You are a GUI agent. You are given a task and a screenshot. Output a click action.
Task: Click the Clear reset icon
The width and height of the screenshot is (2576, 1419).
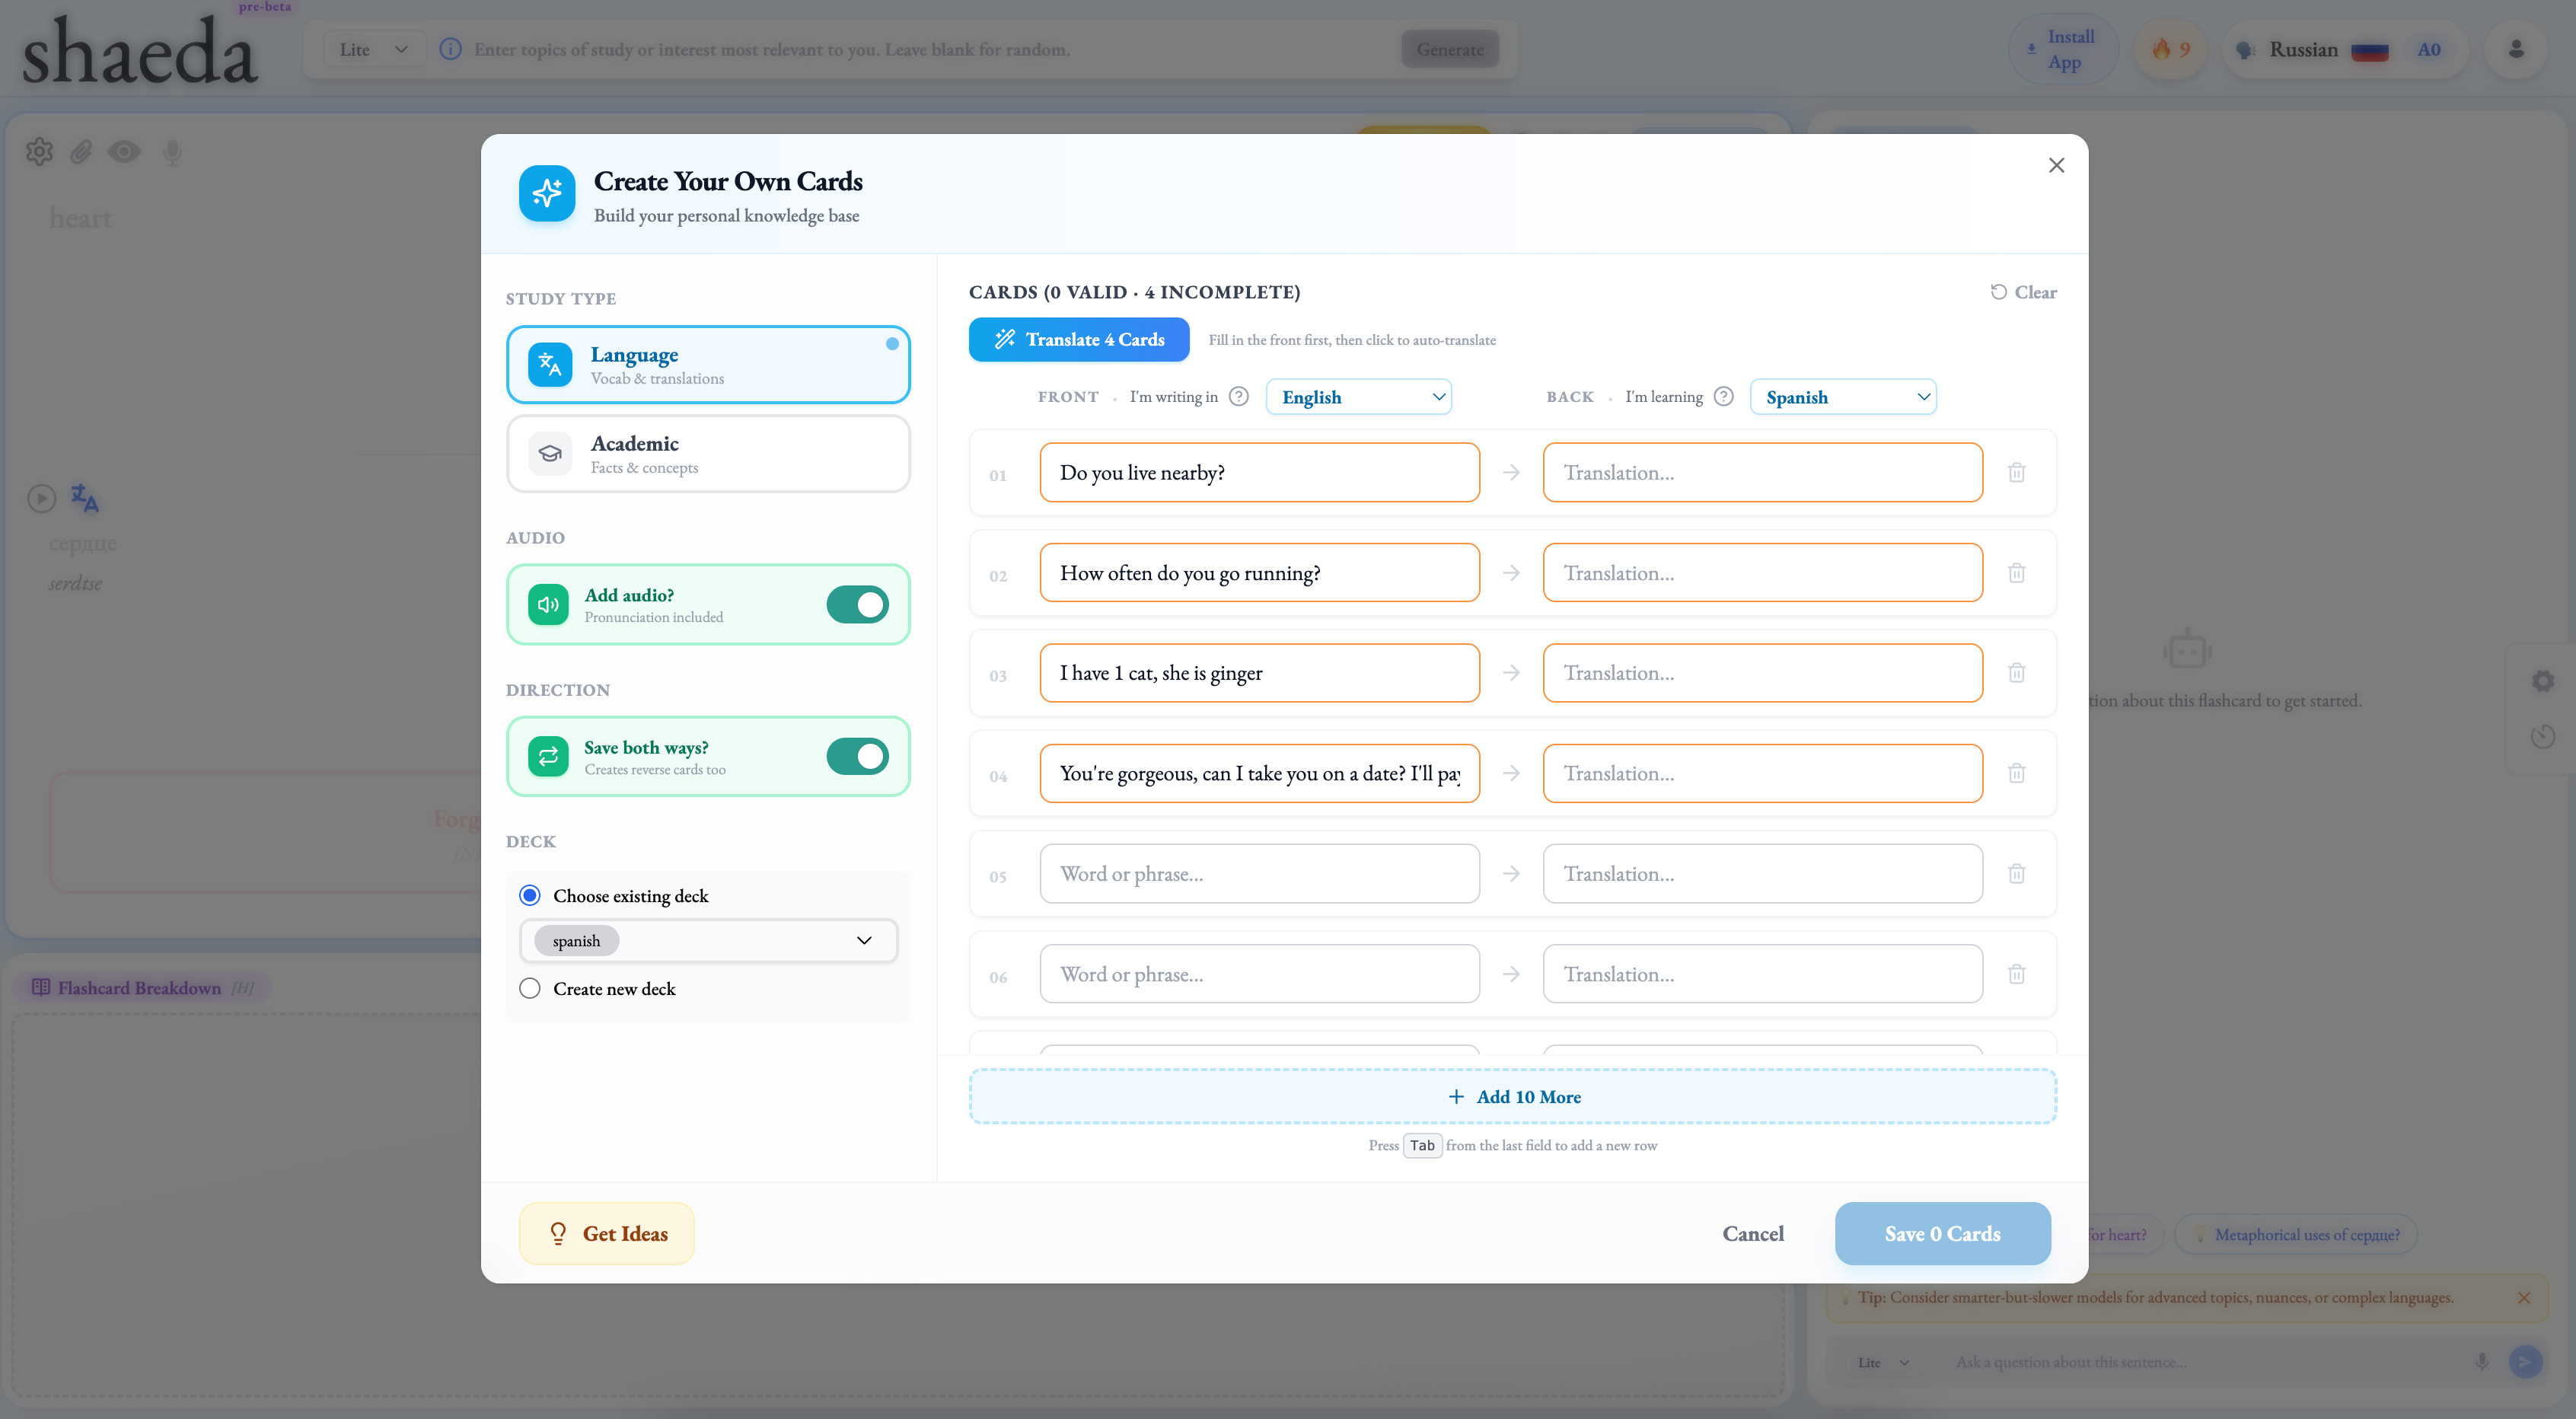point(1998,292)
